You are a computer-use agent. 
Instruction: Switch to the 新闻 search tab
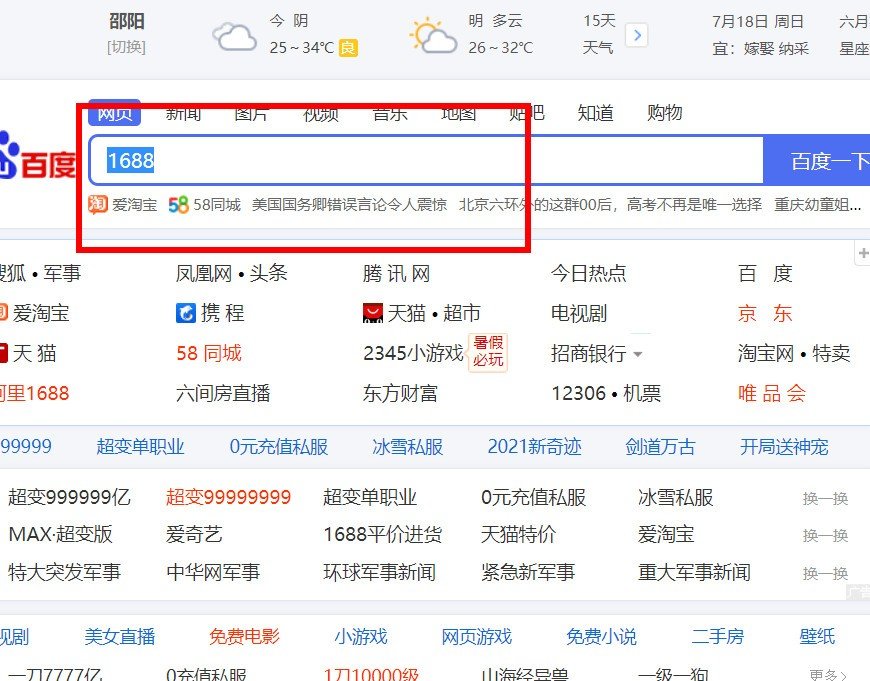click(185, 113)
